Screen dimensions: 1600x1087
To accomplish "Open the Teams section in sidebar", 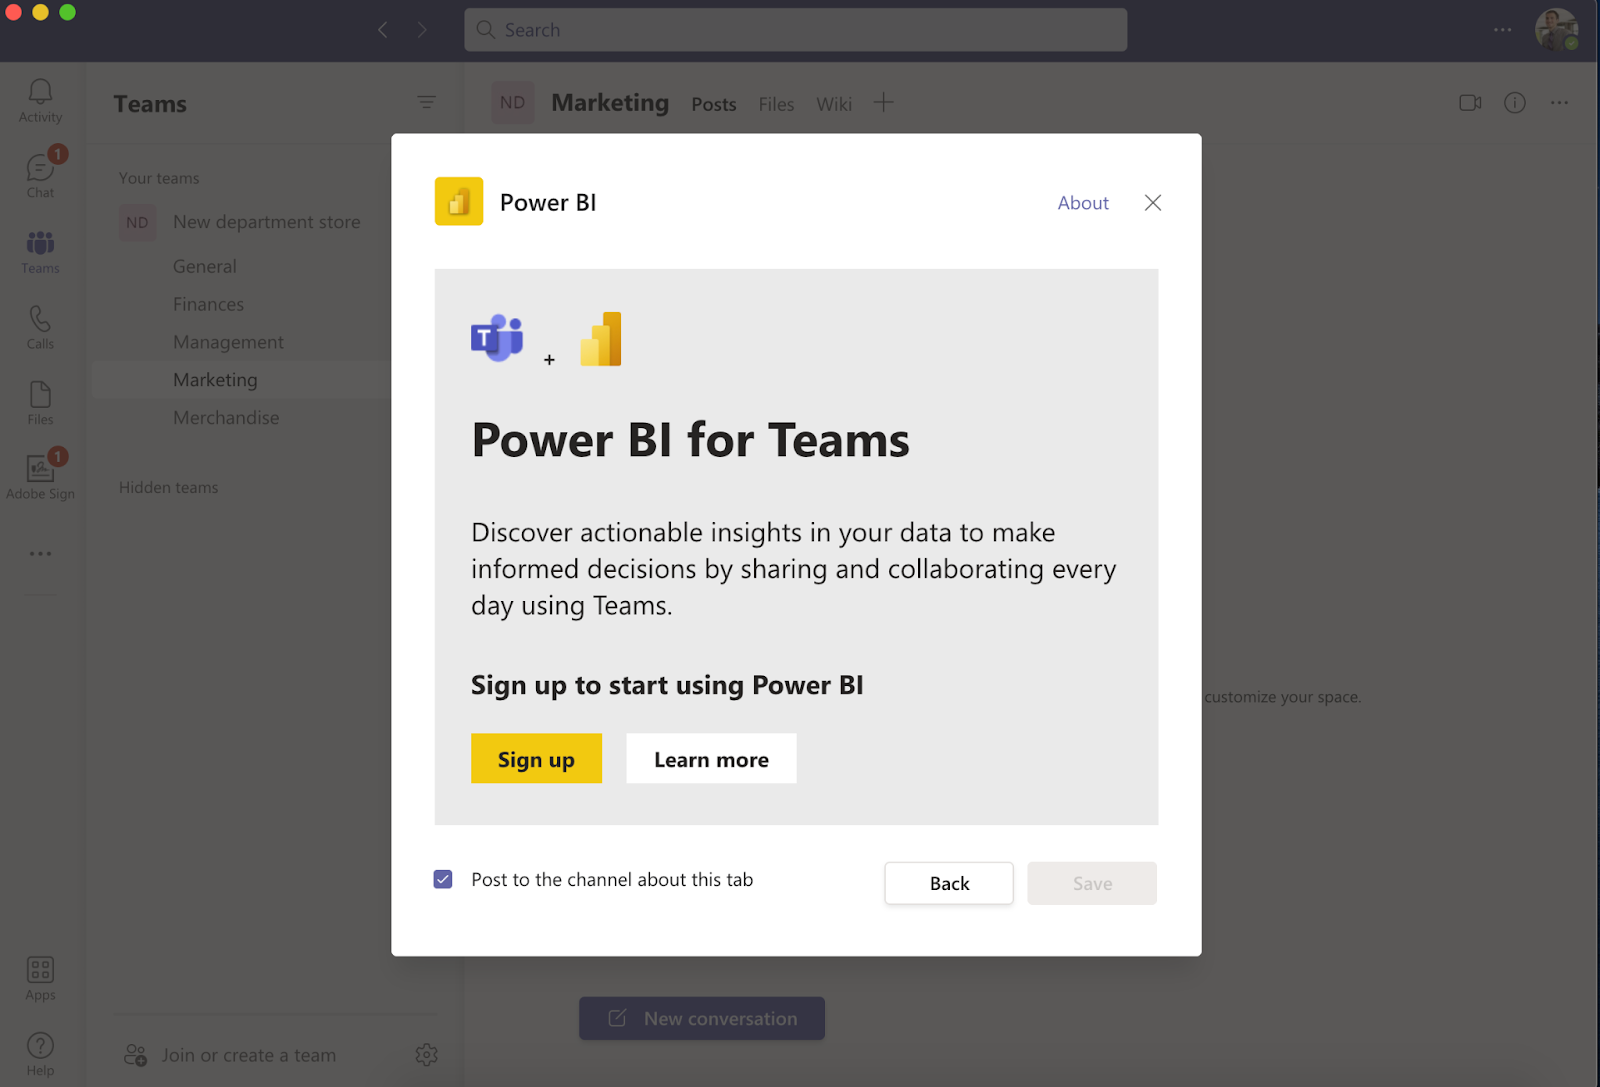I will (40, 252).
